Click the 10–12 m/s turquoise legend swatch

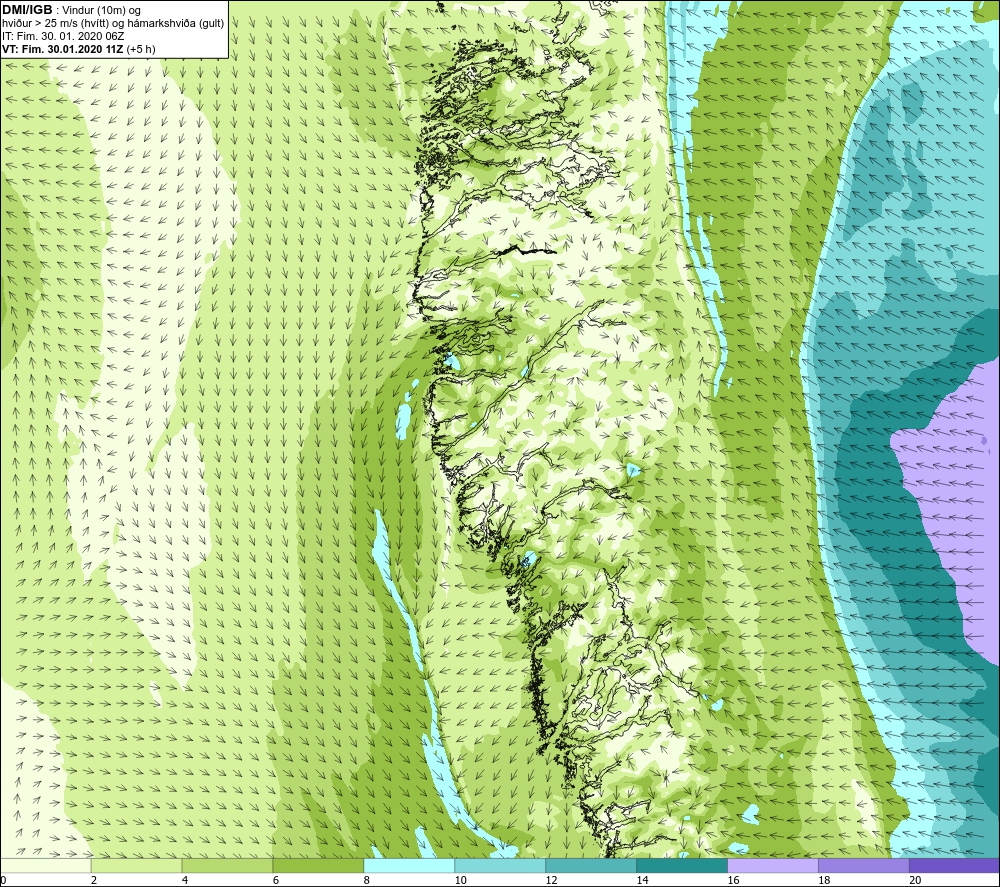tap(500, 865)
